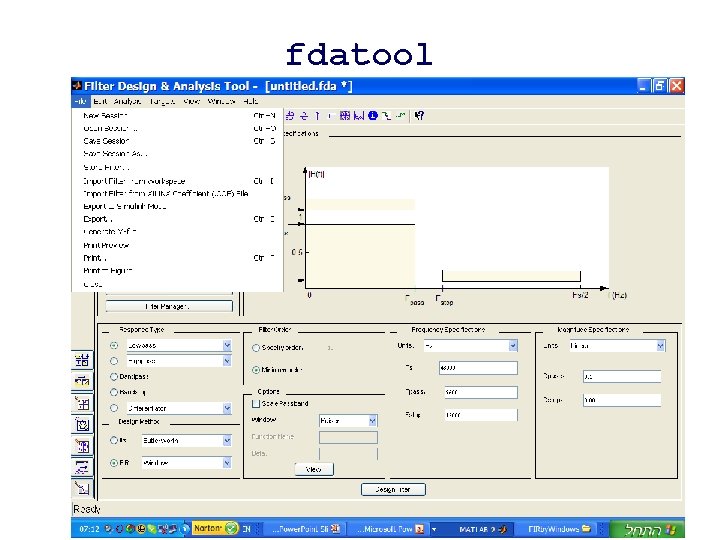Open the Edit menu
Screen dimensions: 720x540
100,101
